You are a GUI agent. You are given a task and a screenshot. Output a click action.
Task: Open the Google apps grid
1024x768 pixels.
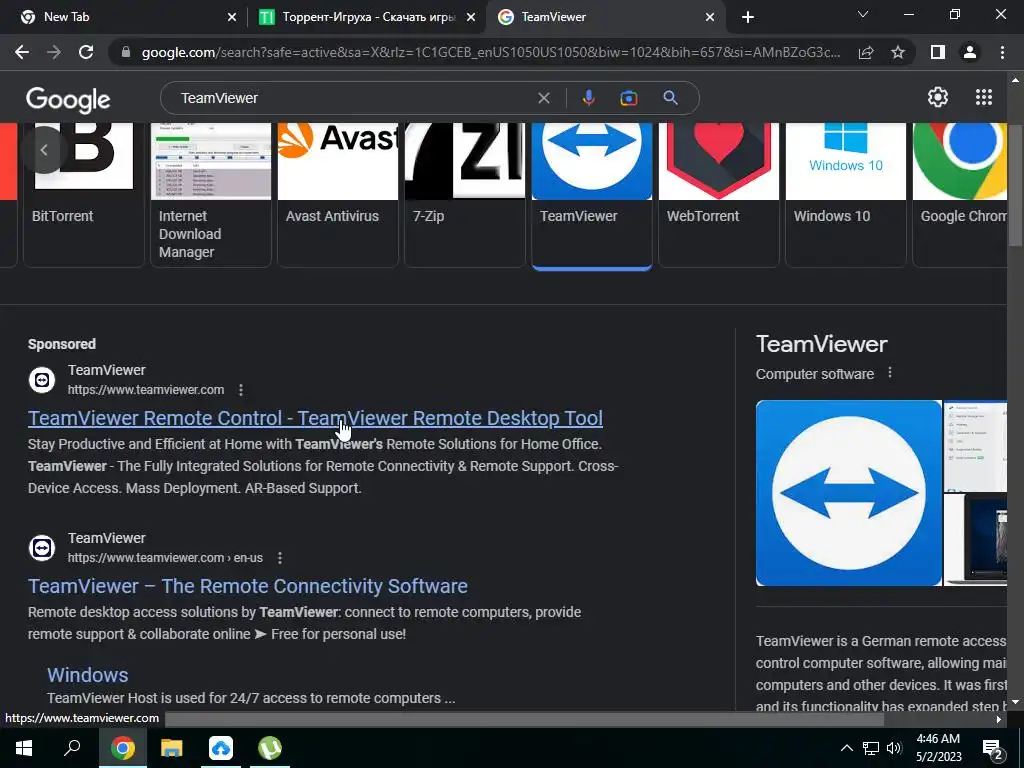984,97
